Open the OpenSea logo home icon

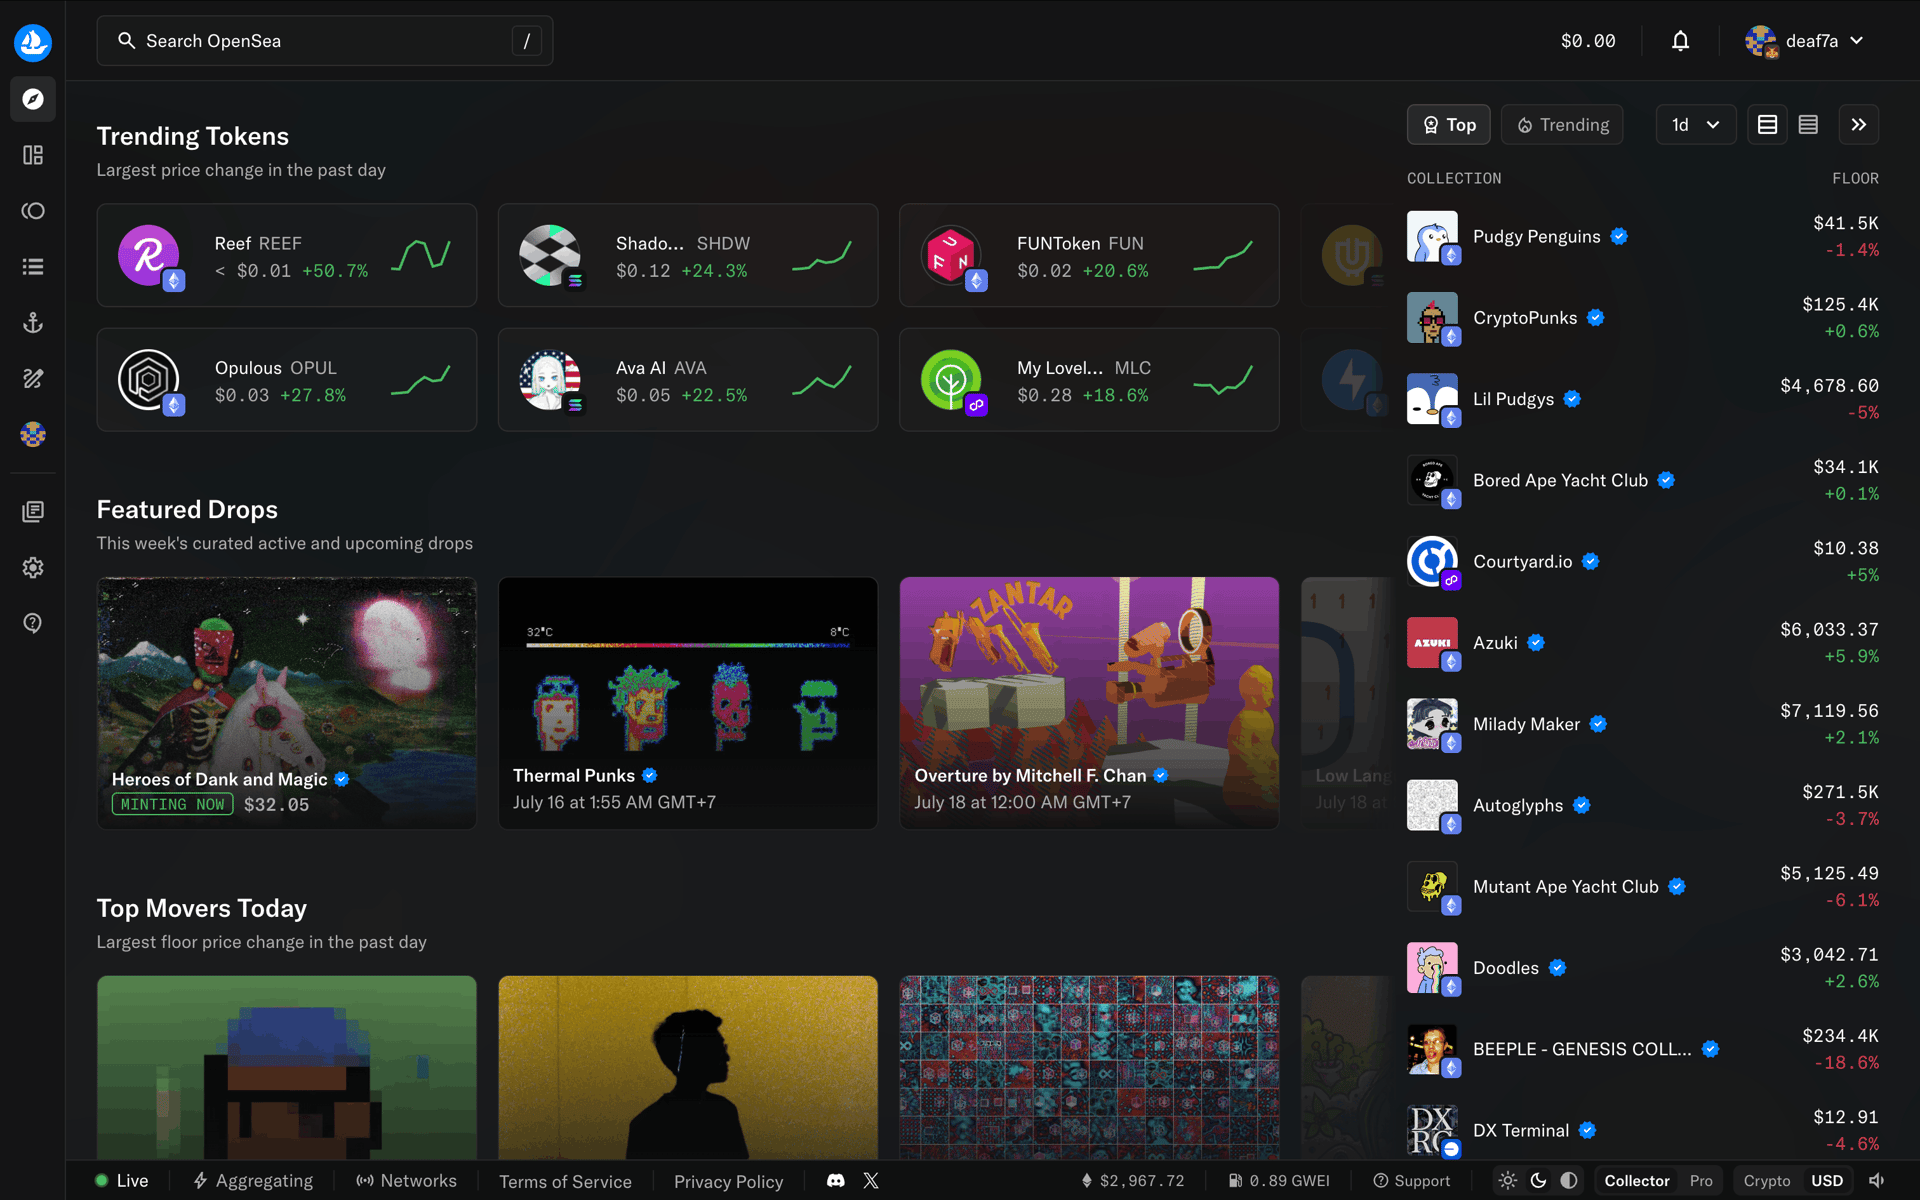(x=33, y=42)
